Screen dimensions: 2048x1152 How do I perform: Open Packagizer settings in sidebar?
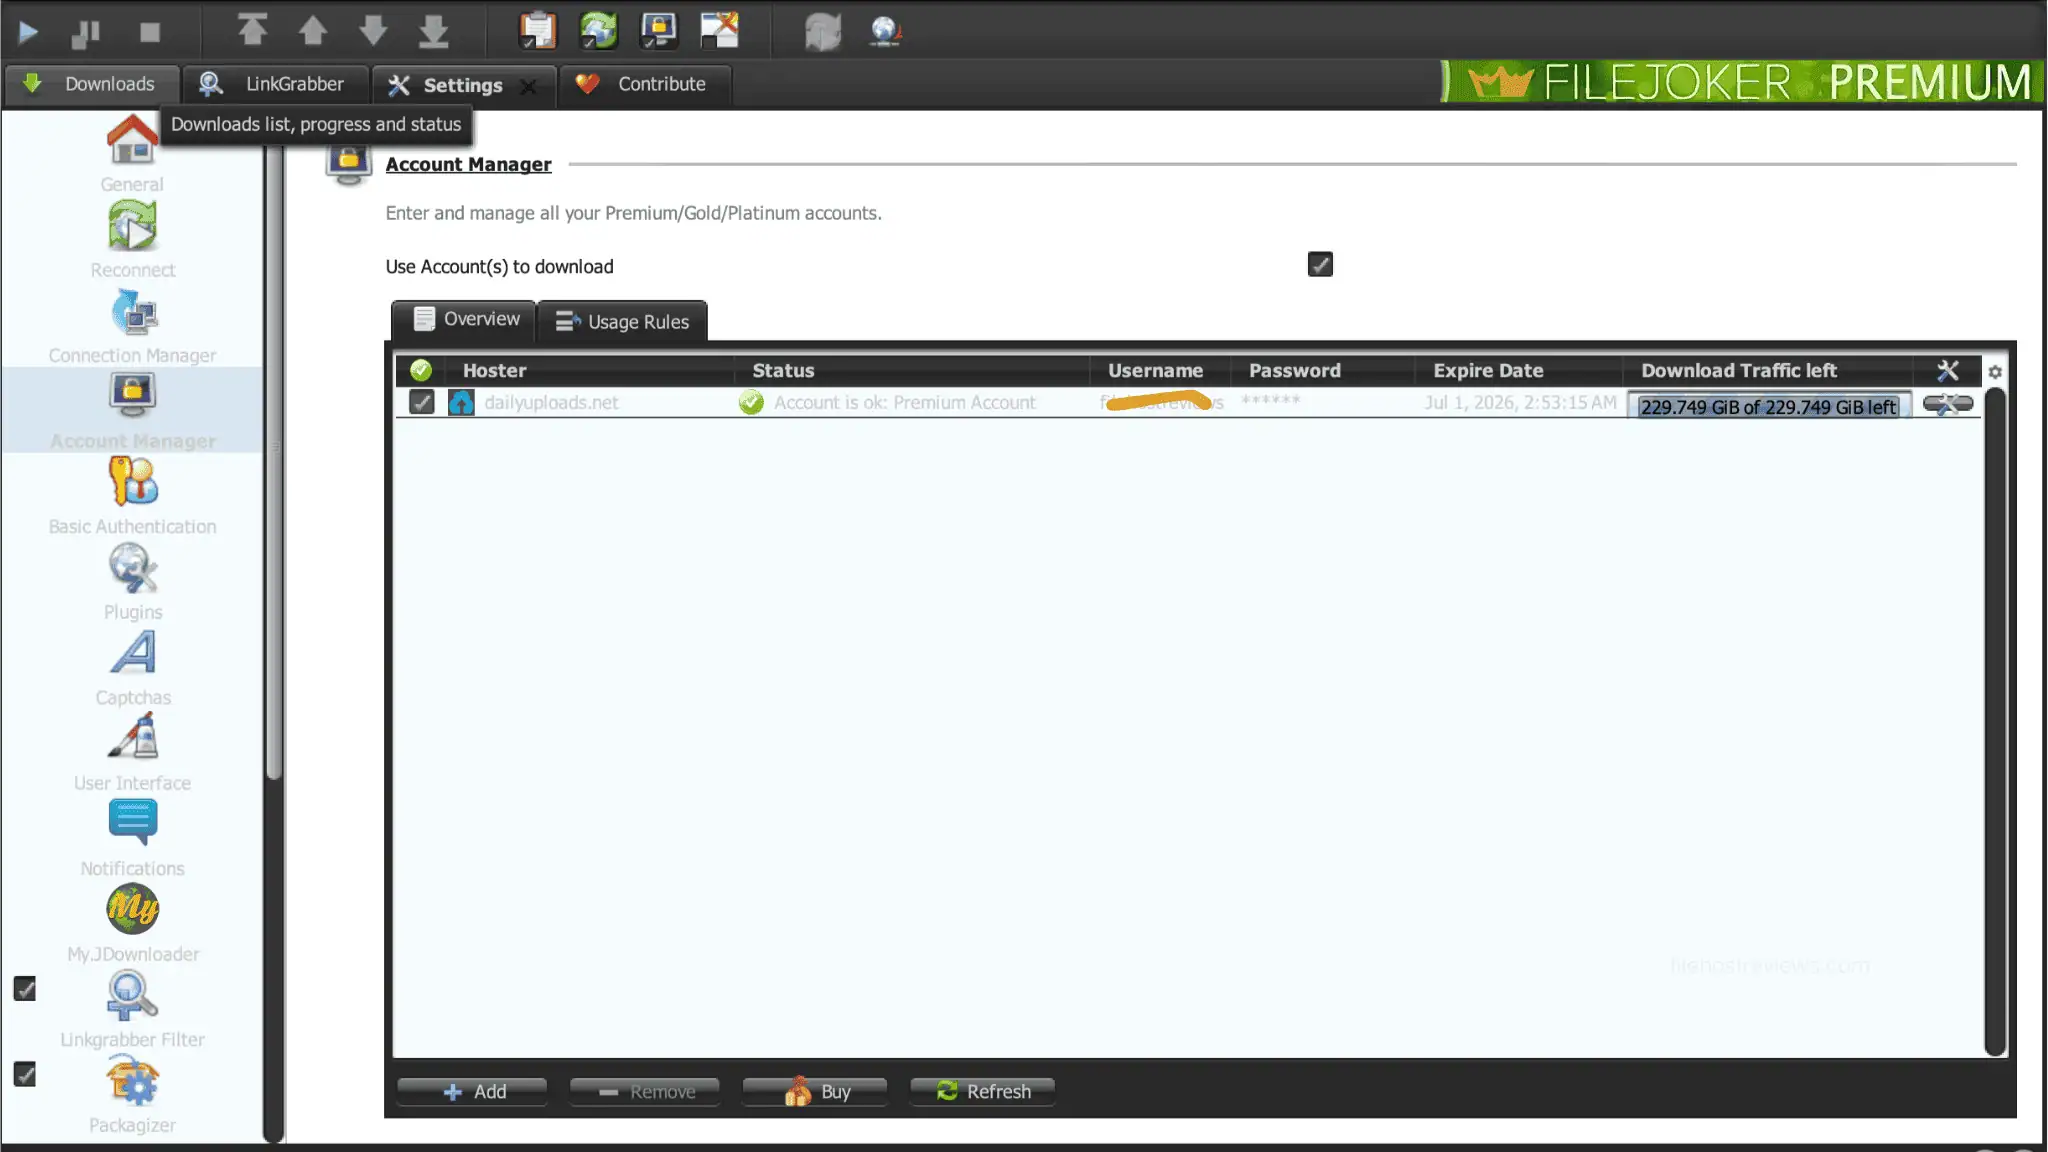(132, 1094)
